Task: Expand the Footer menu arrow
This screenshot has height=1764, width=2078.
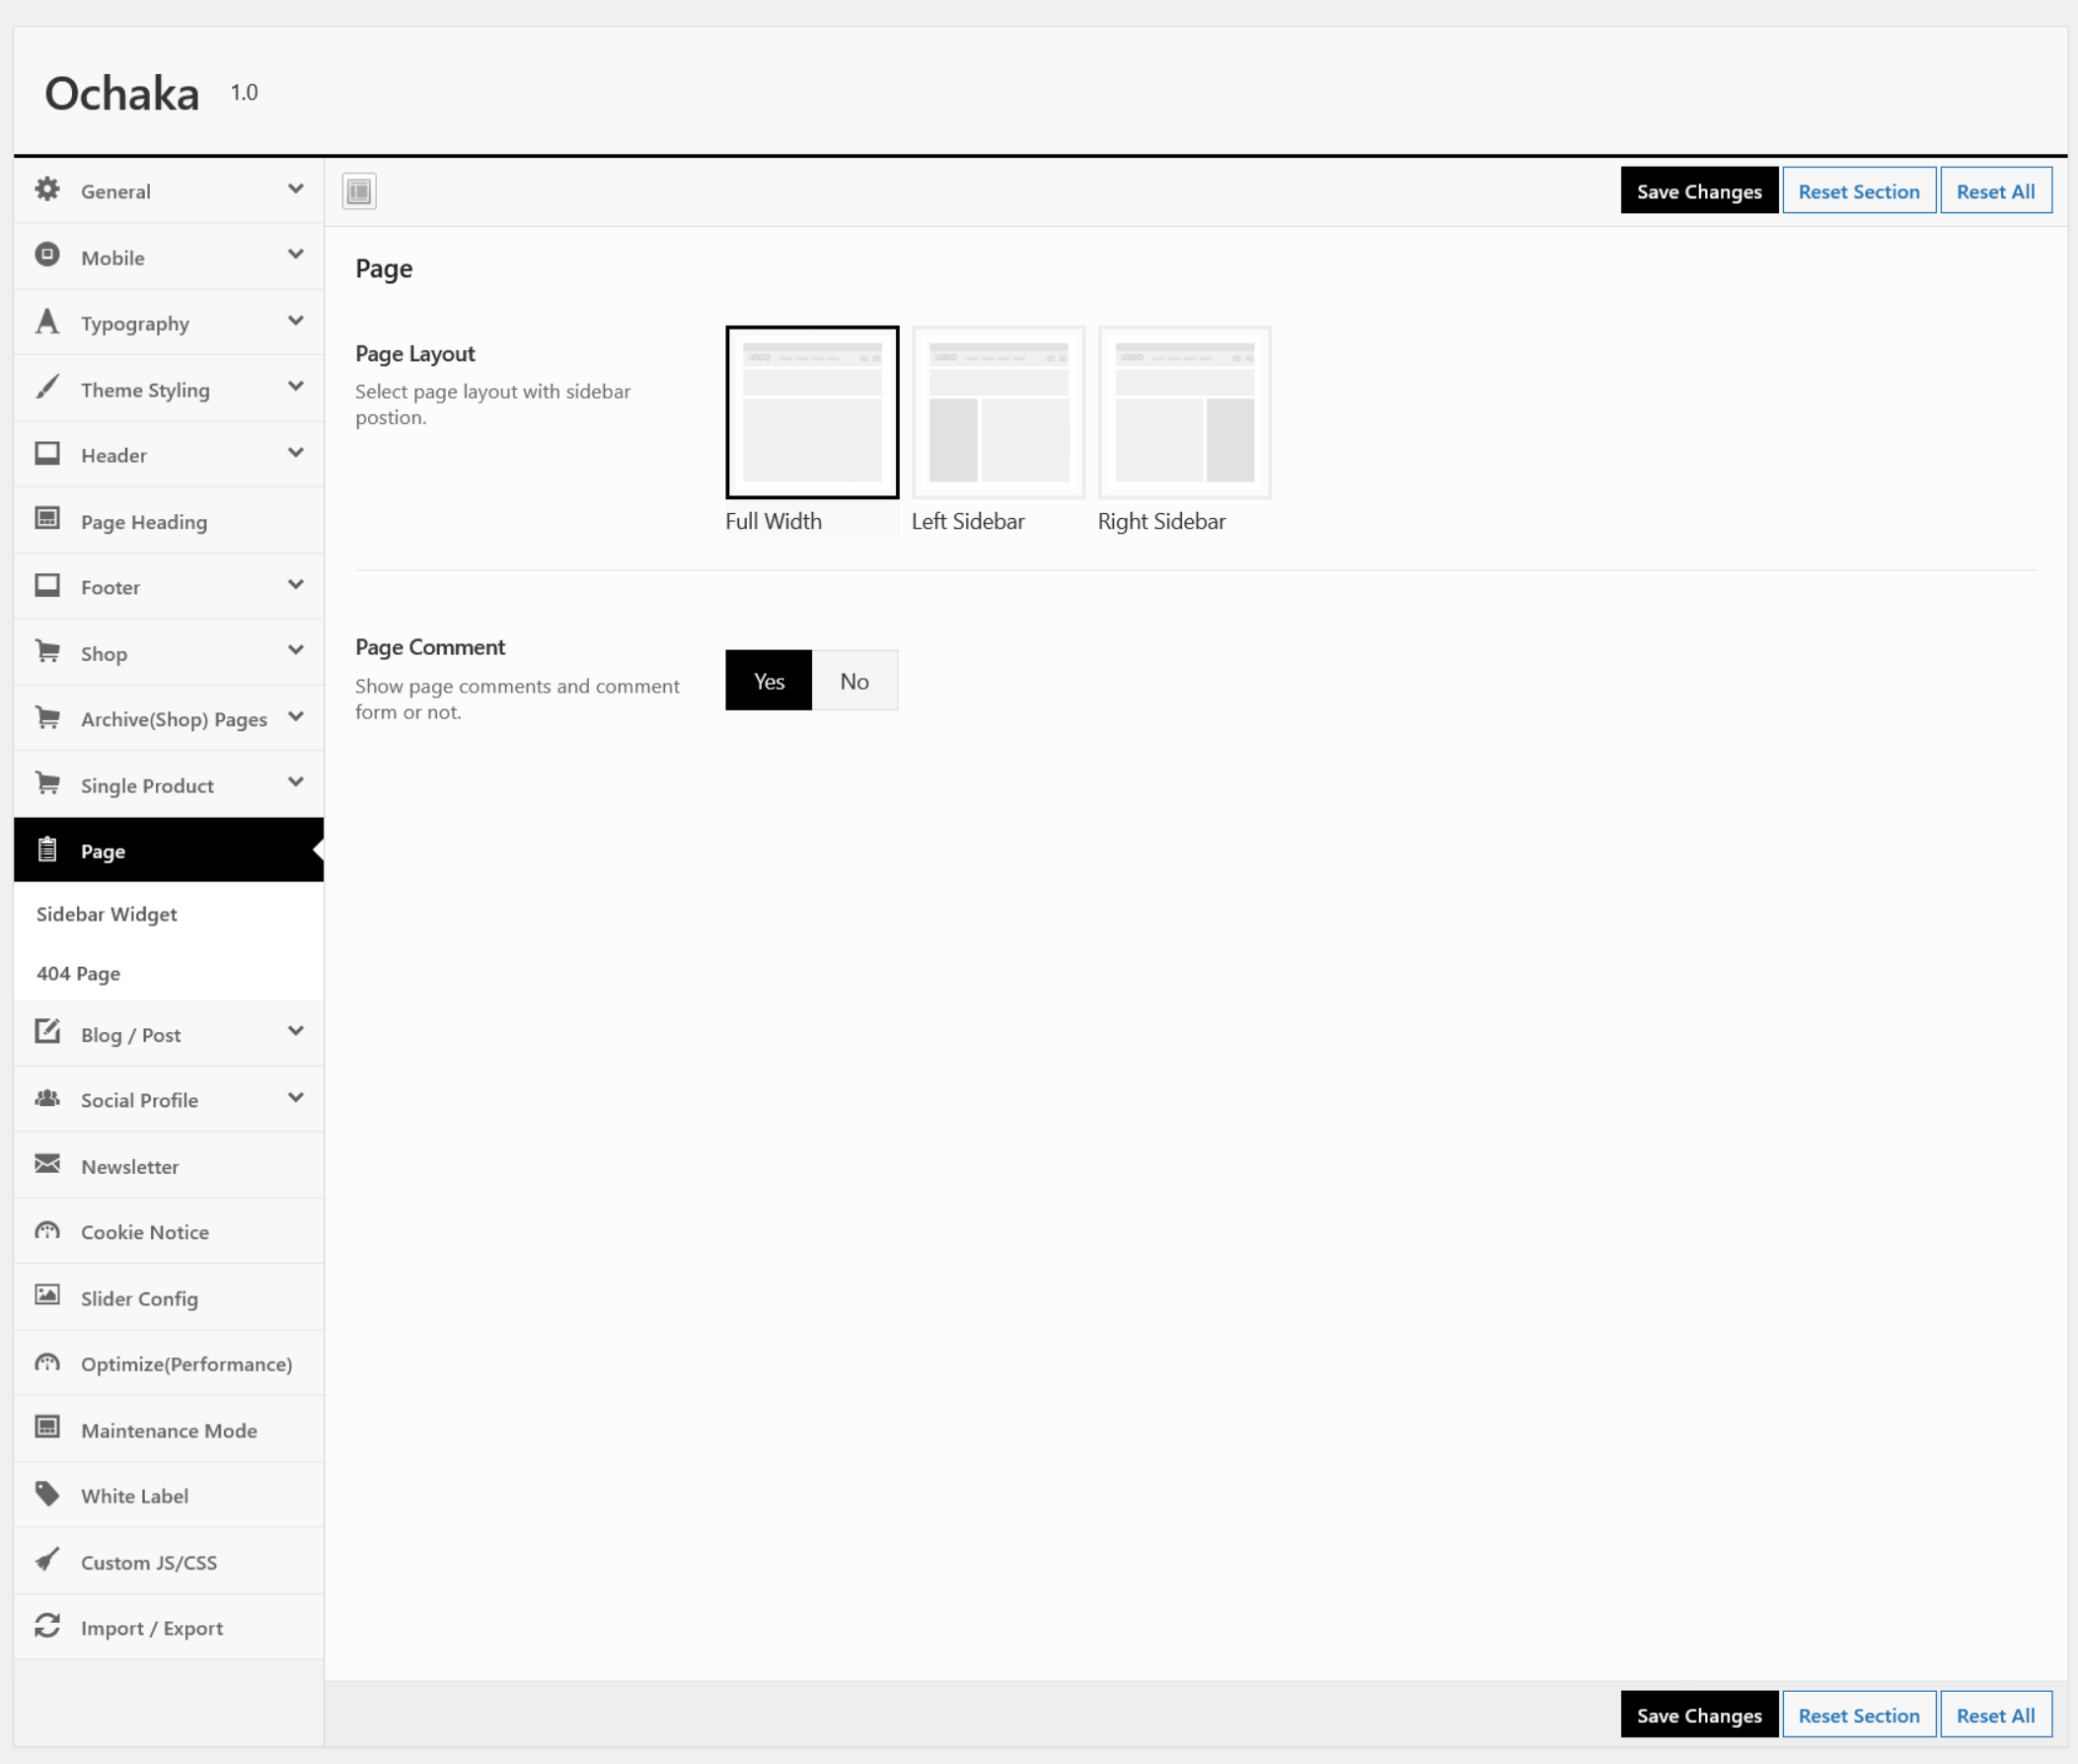Action: tap(296, 585)
